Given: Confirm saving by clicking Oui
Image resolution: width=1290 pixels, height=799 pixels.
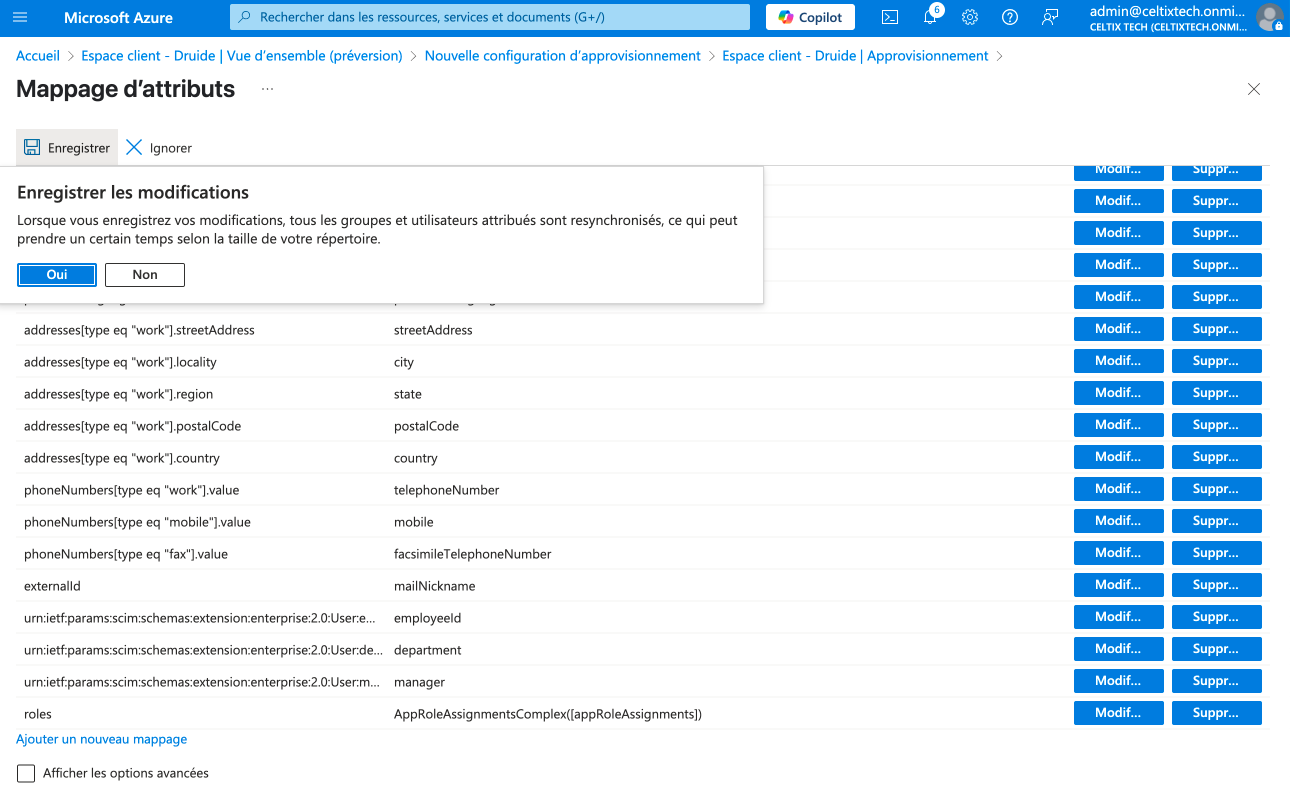Looking at the screenshot, I should click(x=57, y=275).
